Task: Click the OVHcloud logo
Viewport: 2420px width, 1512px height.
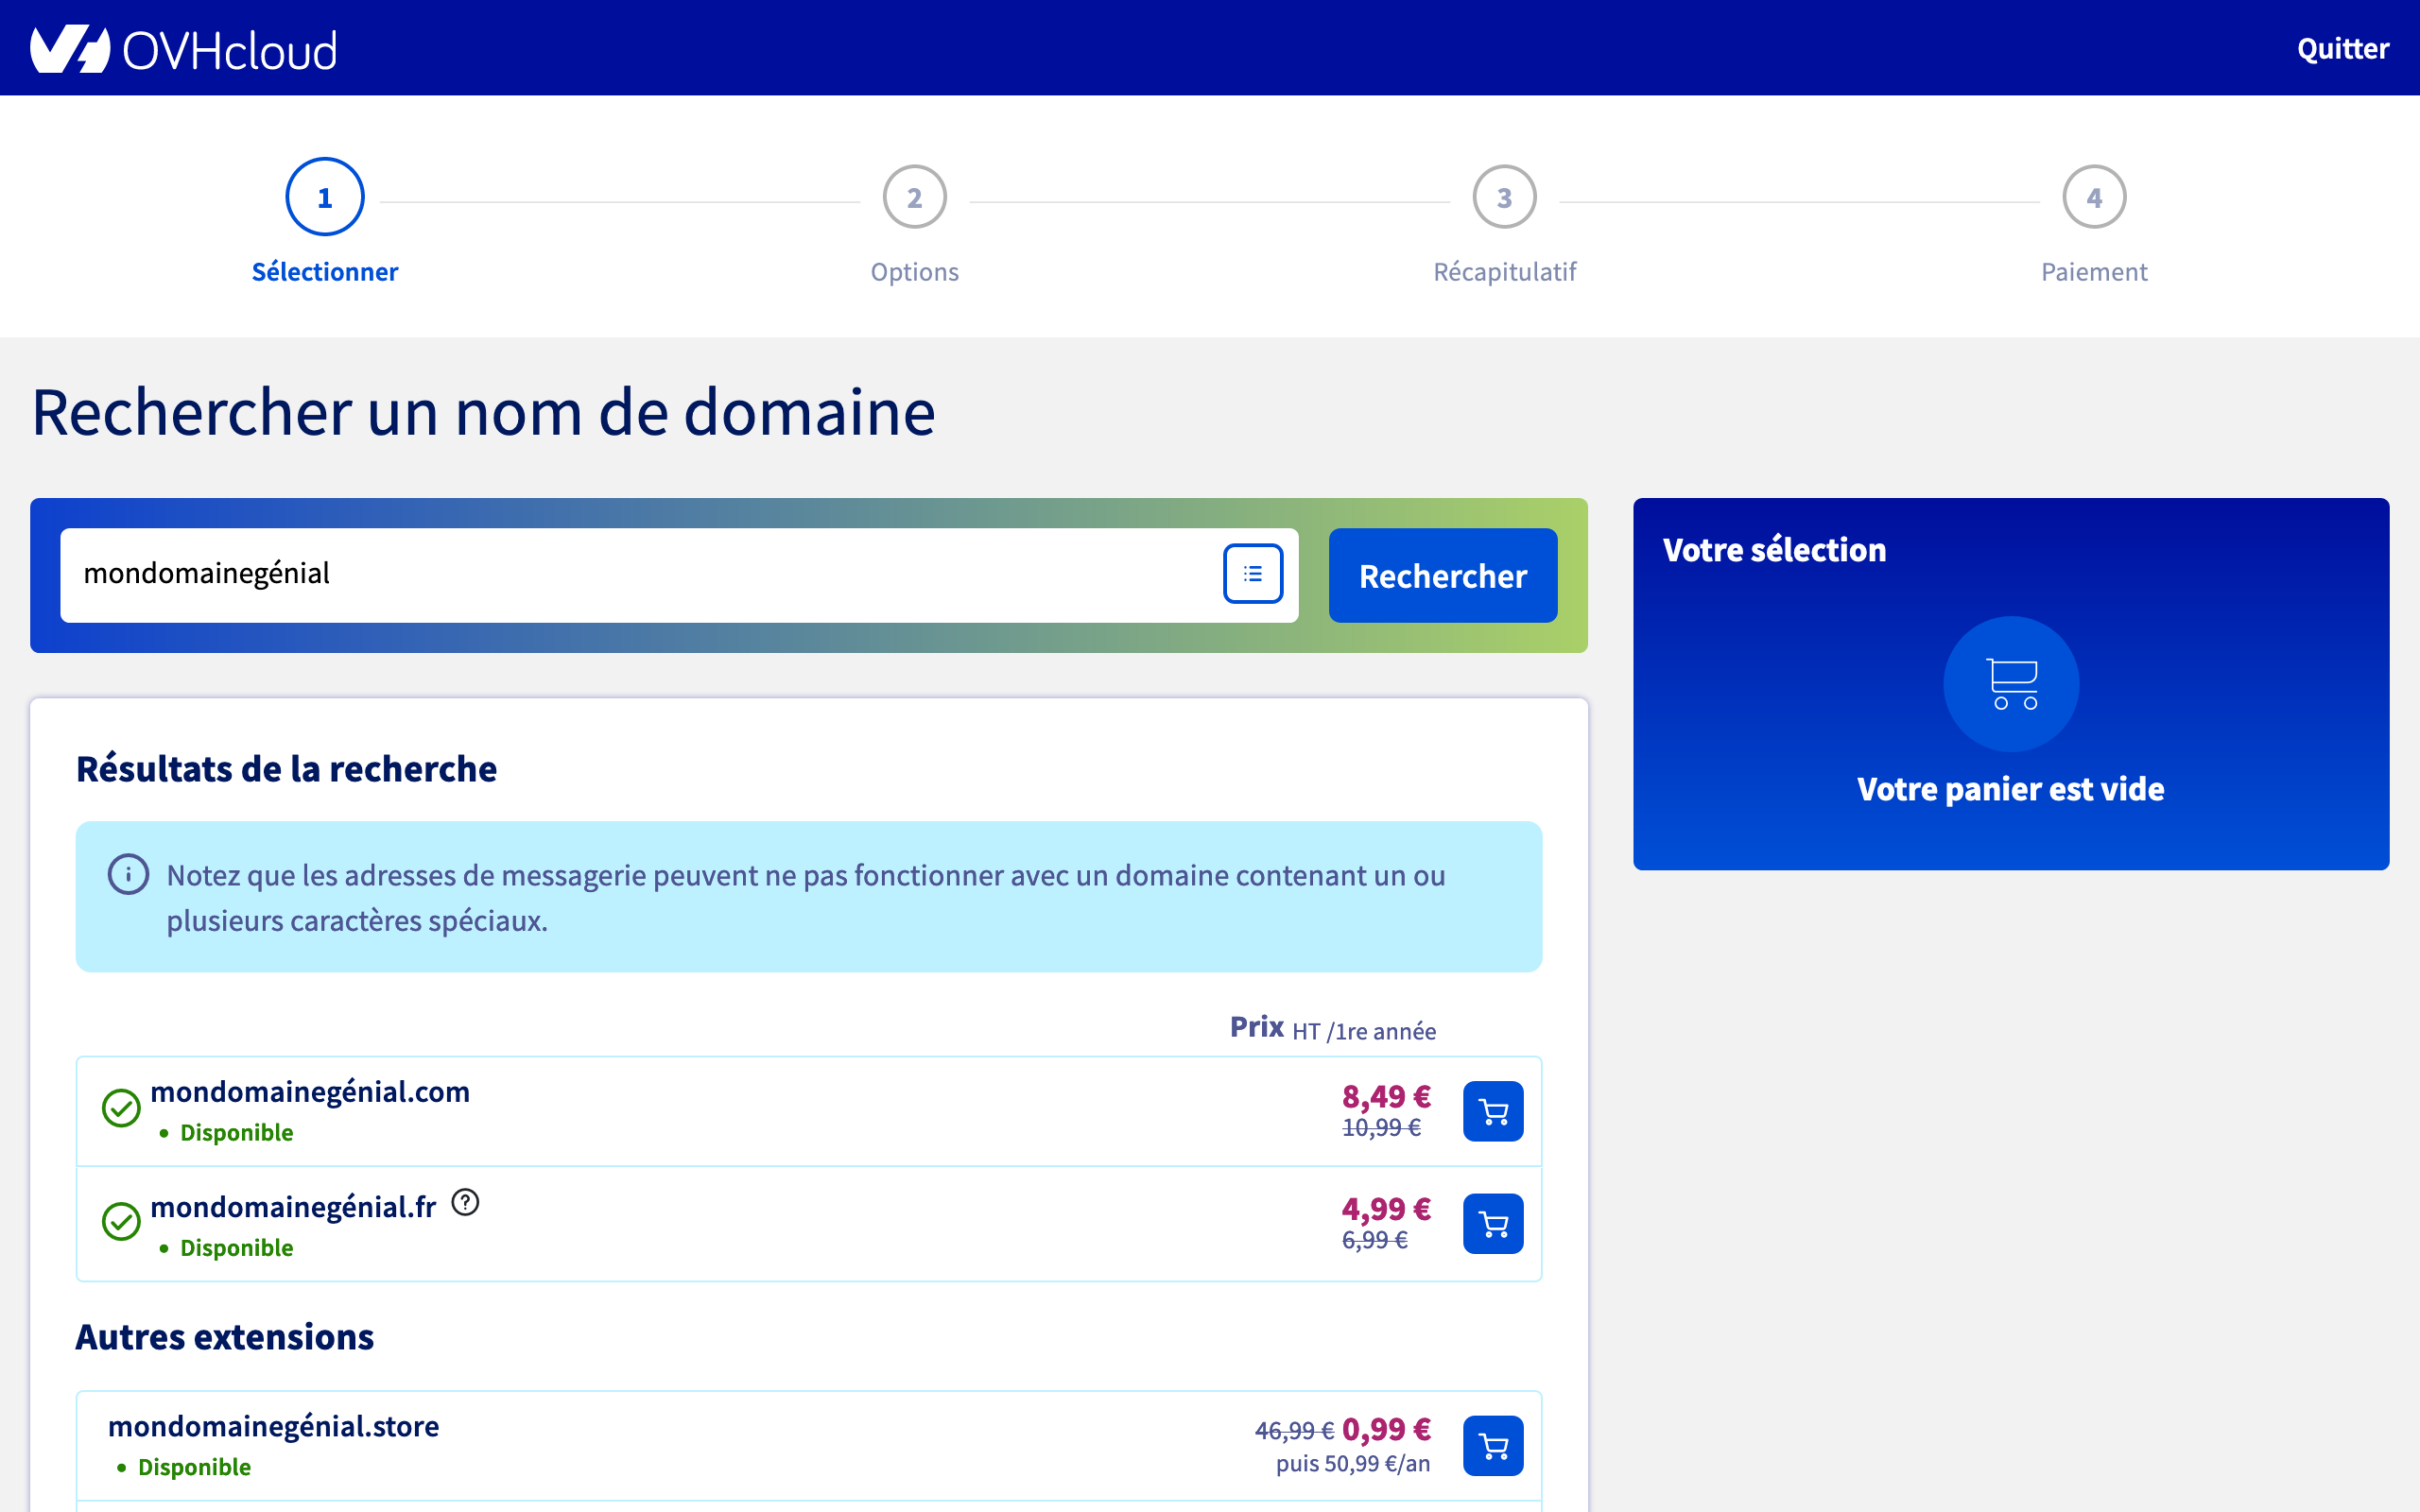Action: [x=184, y=49]
